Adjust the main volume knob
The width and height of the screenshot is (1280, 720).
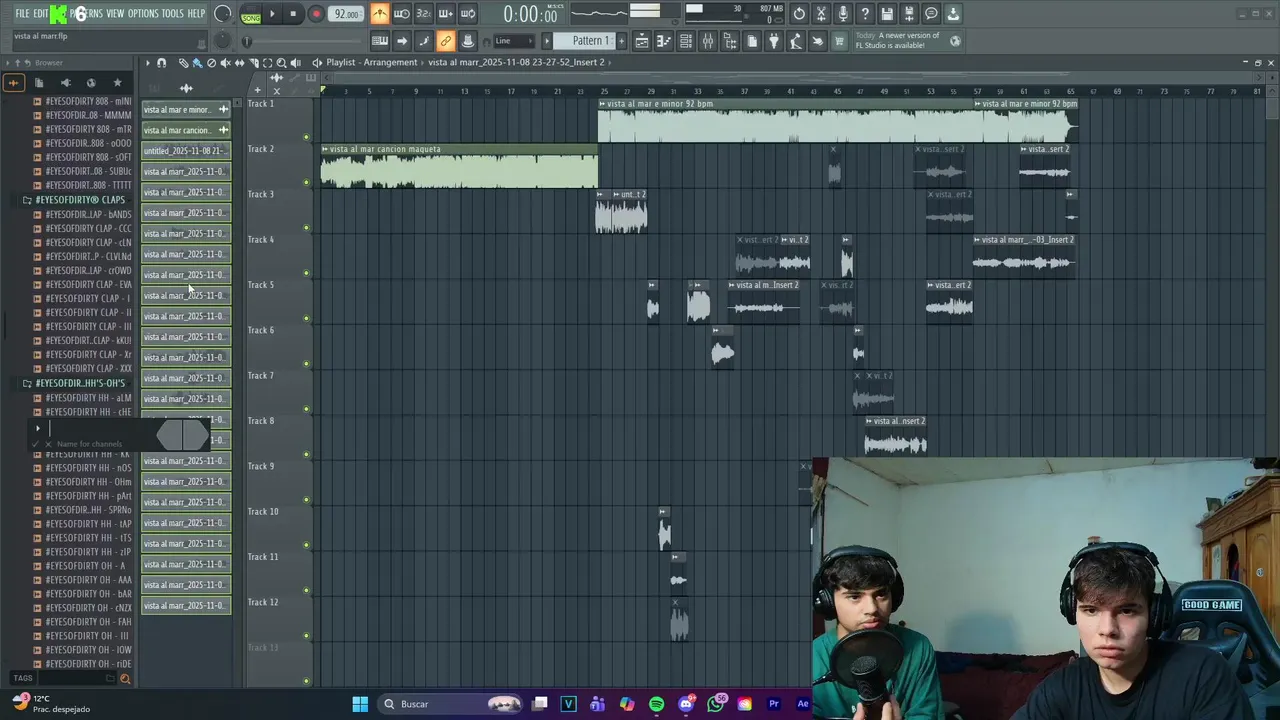pos(223,14)
